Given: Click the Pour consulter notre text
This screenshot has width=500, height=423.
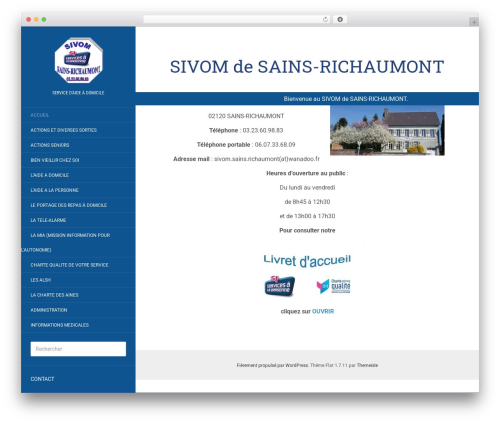Looking at the screenshot, I should click(x=307, y=231).
